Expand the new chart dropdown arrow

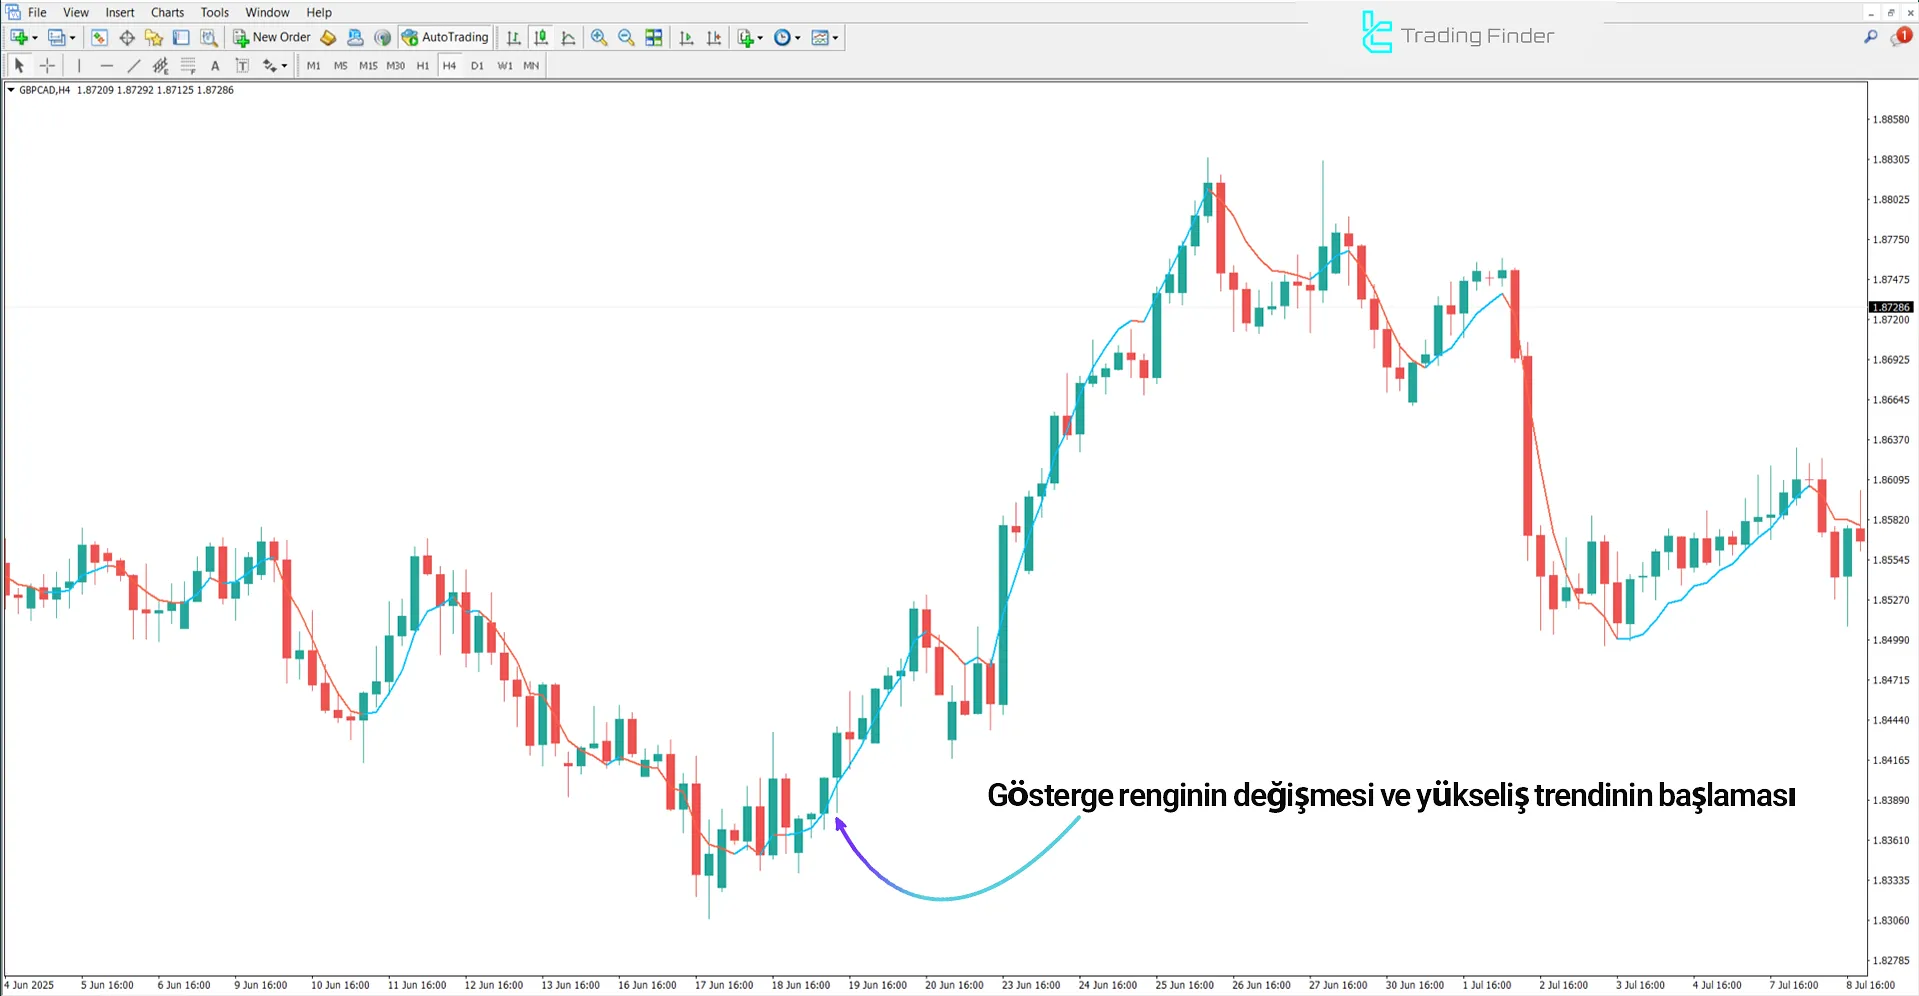35,38
